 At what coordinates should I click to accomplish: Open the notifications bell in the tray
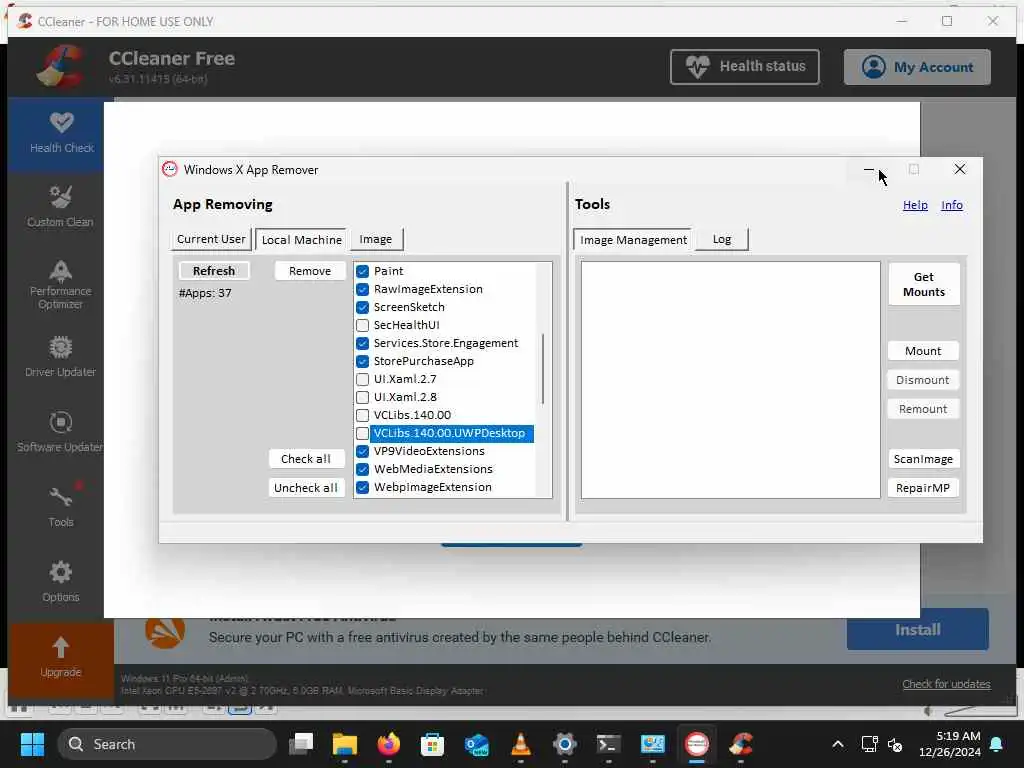997,744
